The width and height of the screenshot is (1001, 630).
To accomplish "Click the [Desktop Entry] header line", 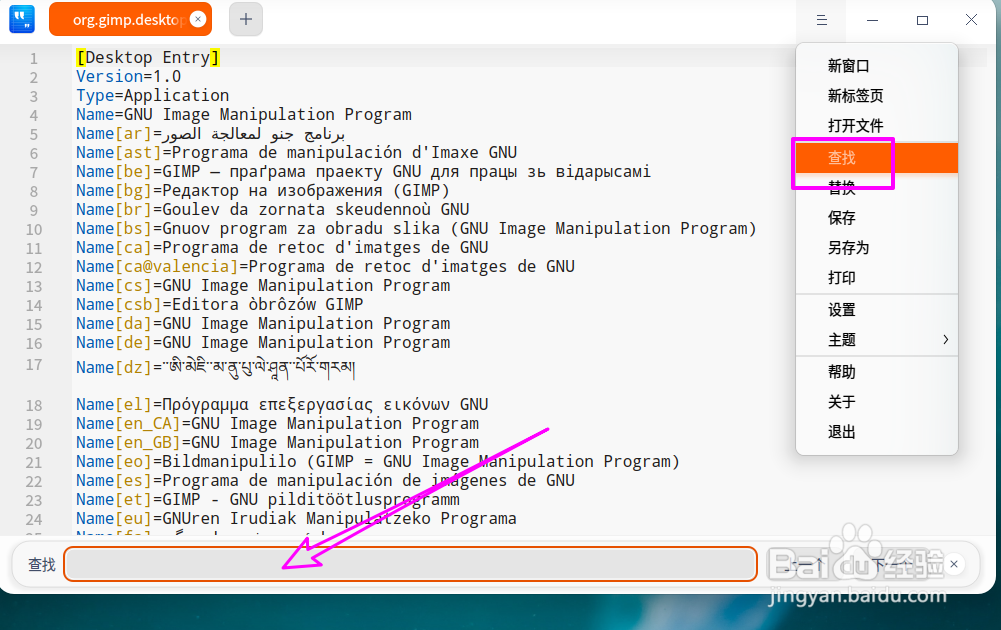I will click(x=148, y=57).
